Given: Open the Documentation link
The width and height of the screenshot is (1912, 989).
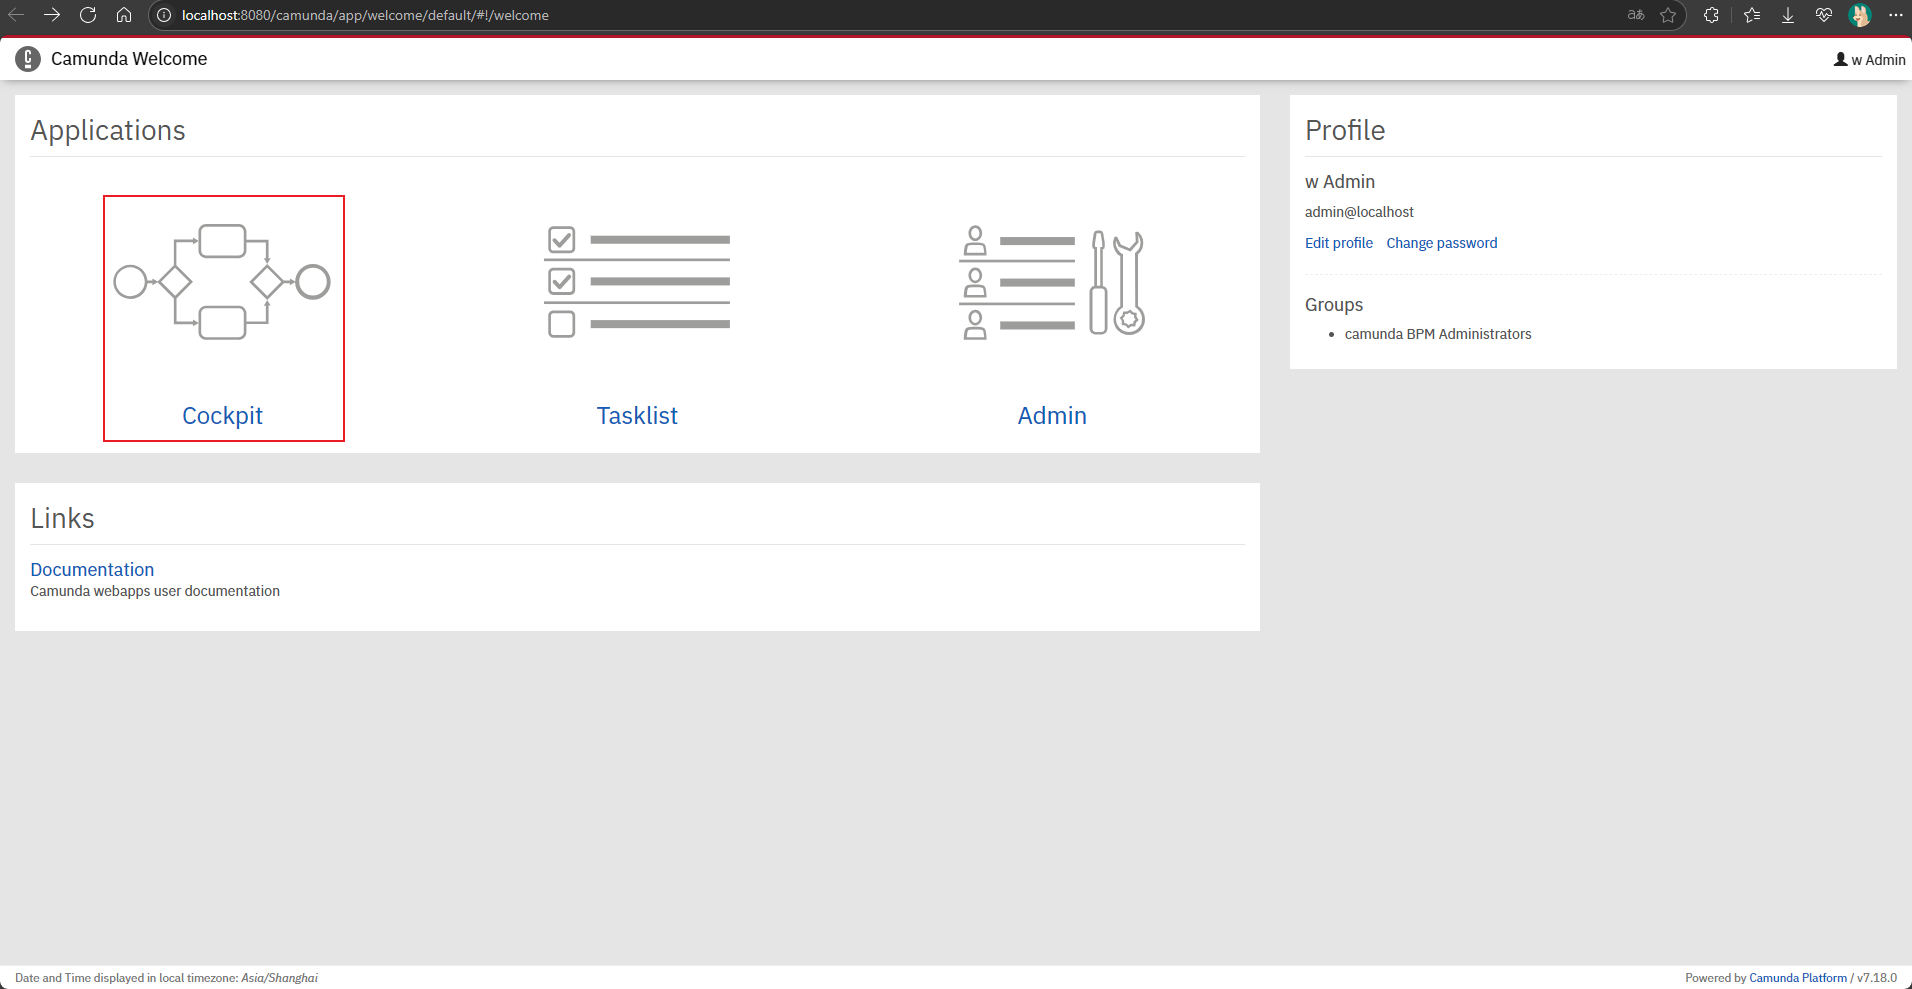Looking at the screenshot, I should (92, 570).
